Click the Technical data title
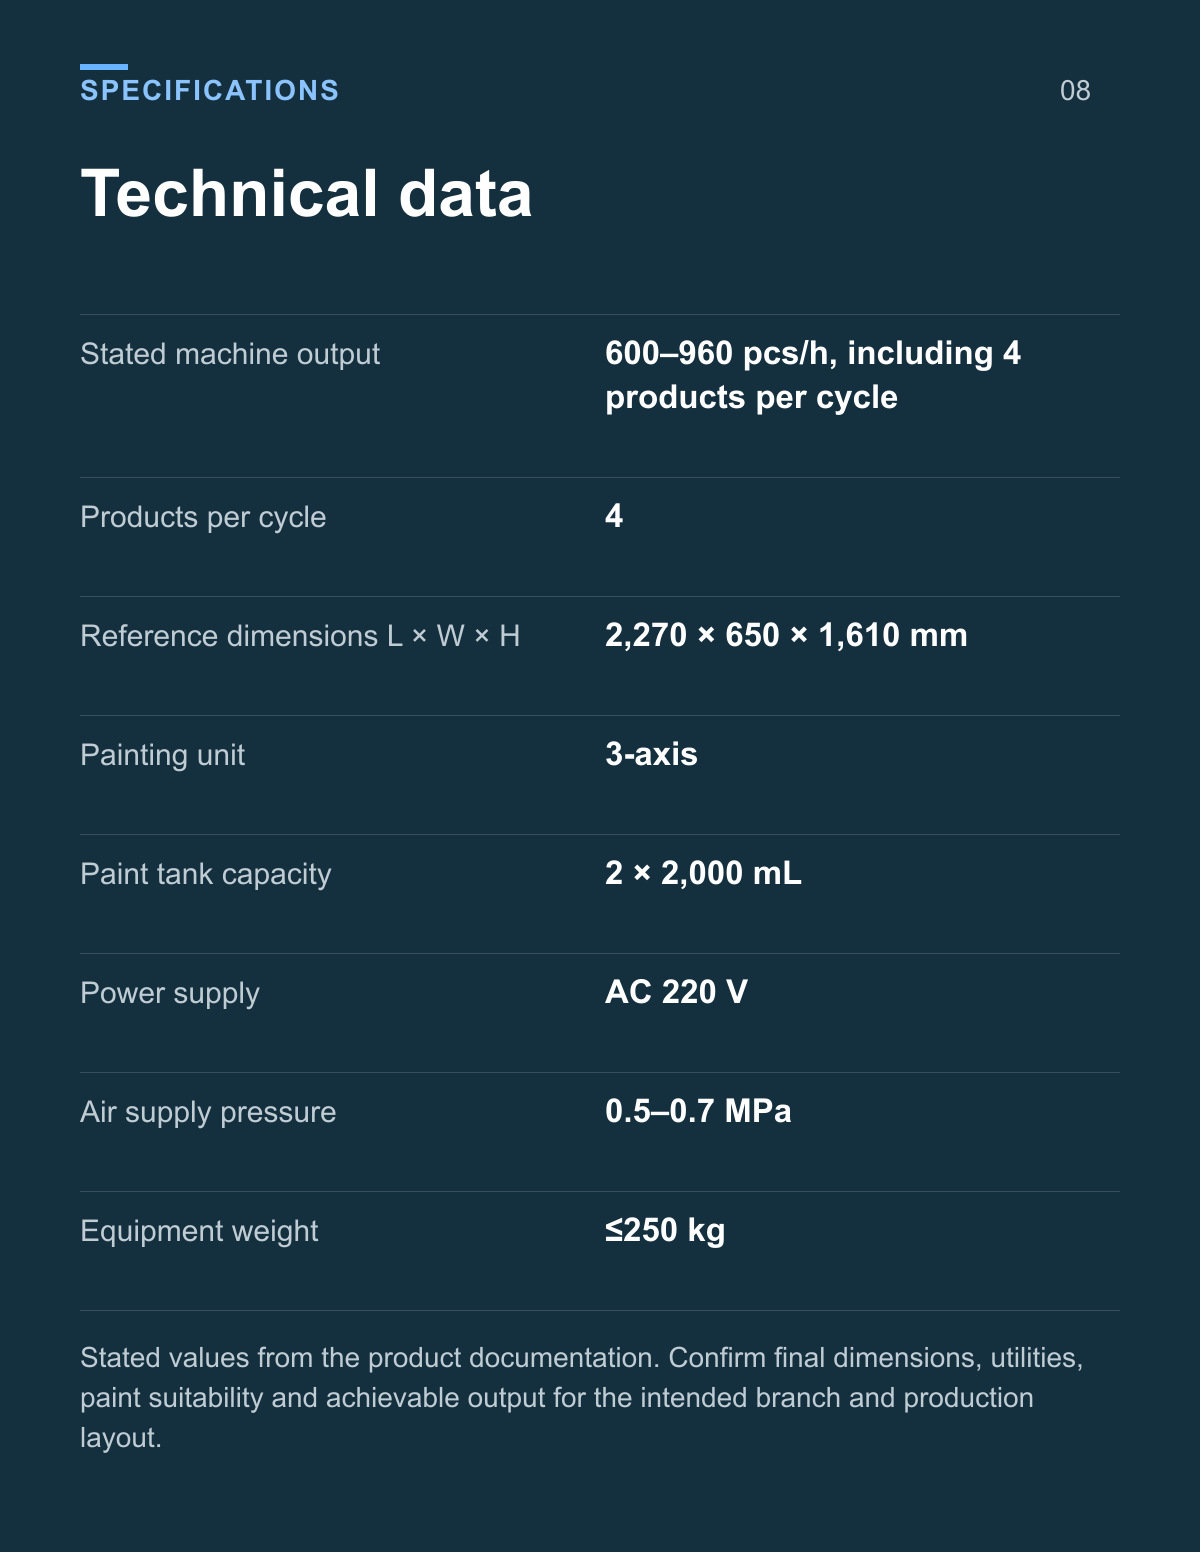Viewport: 1200px width, 1552px height. point(306,193)
